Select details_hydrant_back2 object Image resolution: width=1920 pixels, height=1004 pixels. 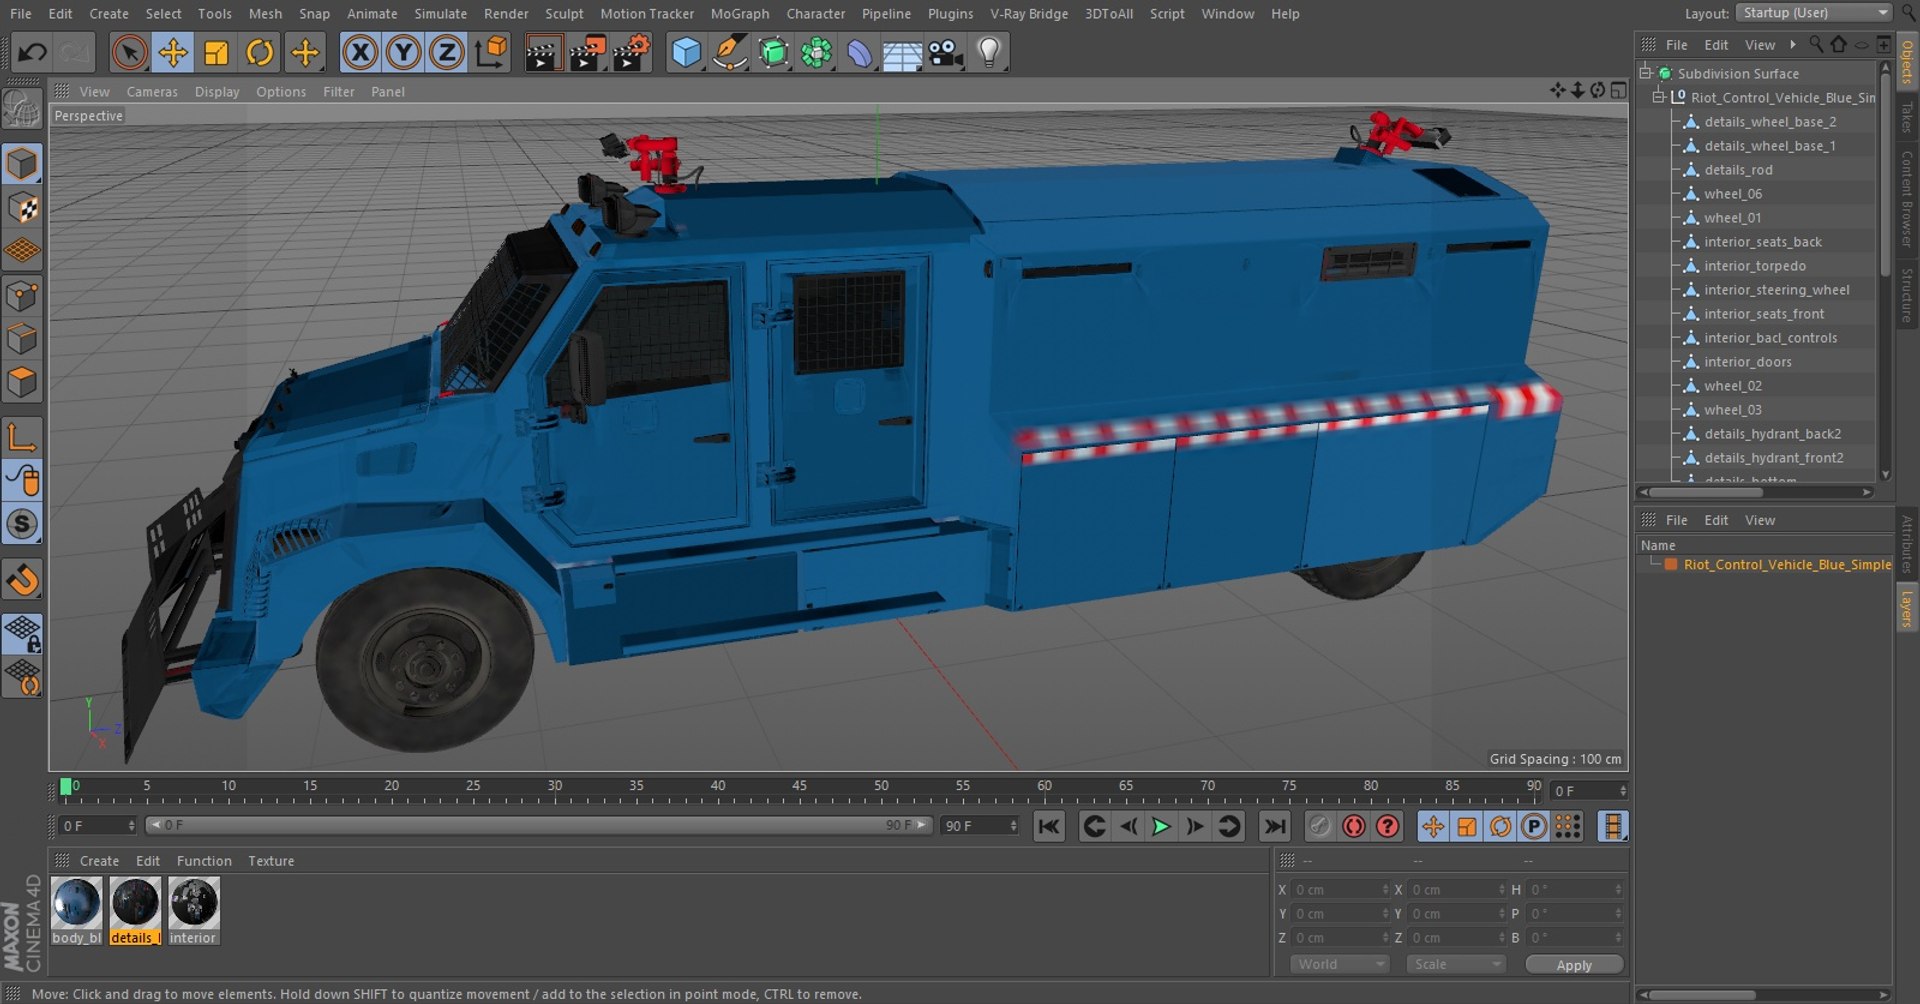click(1773, 434)
